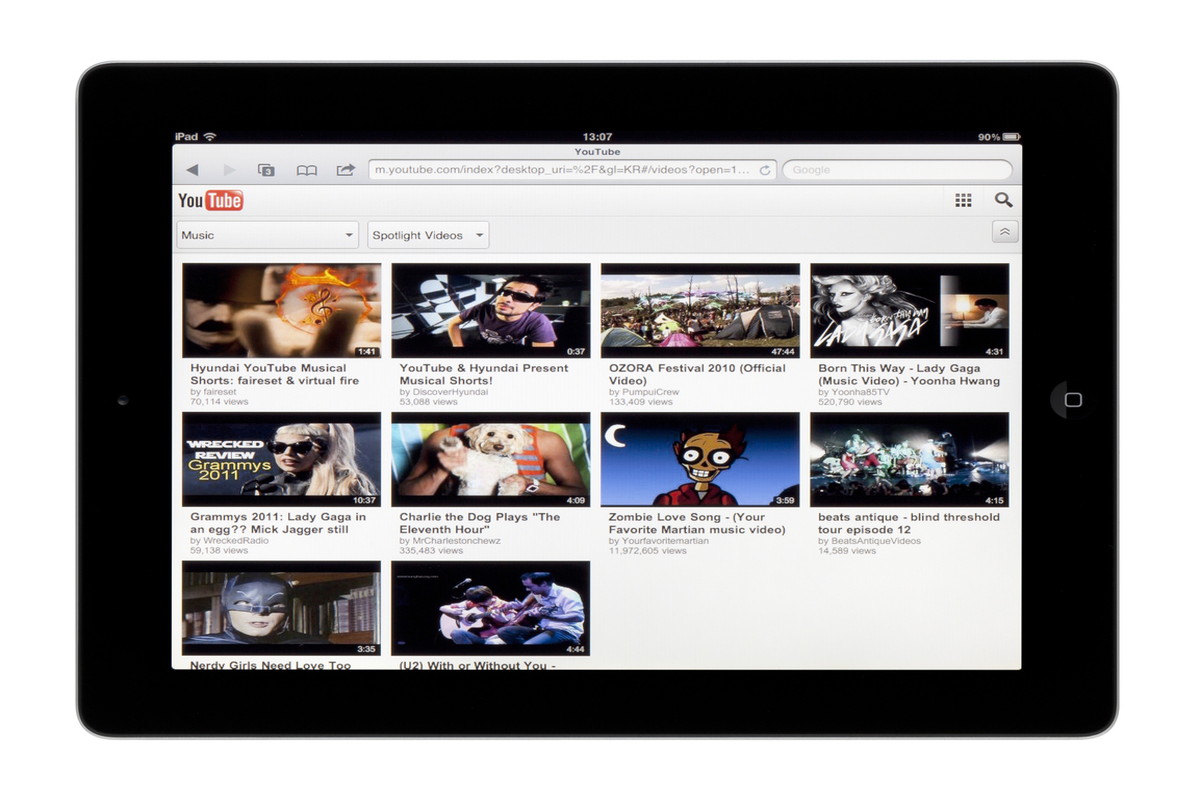Click the 520,790 views text
1200x800 pixels.
(x=850, y=402)
